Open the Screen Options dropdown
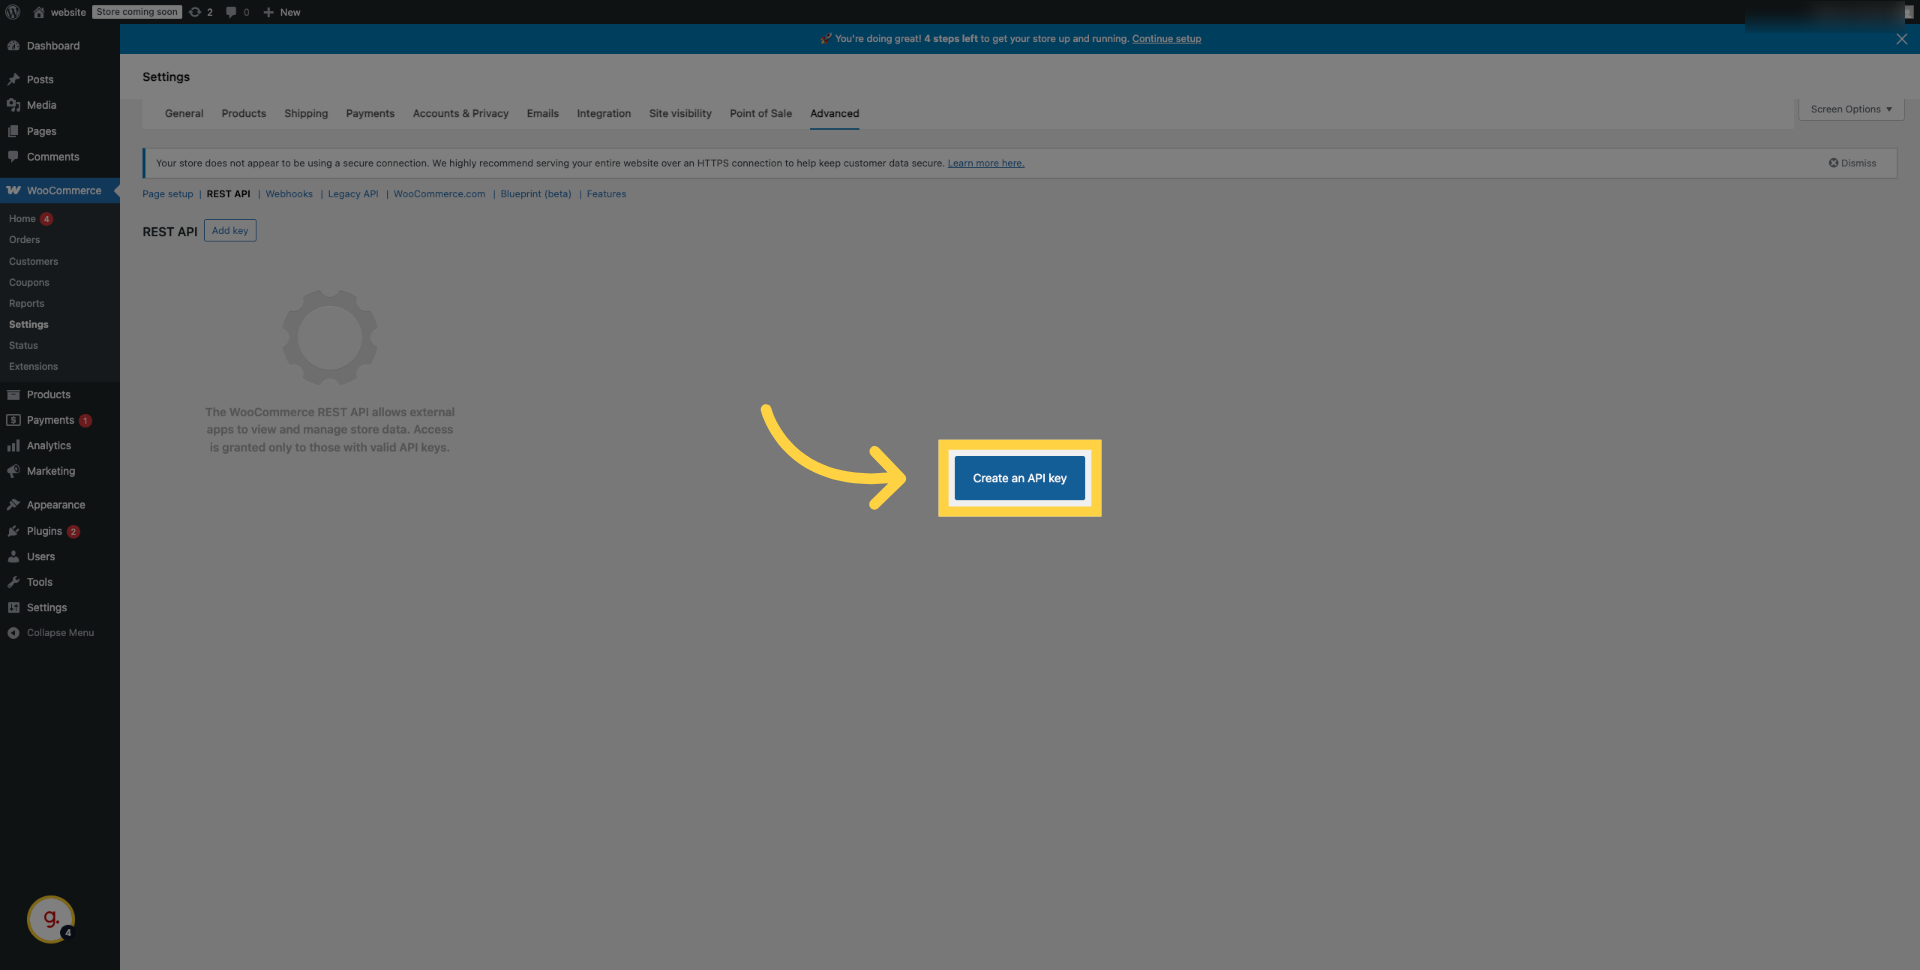Image resolution: width=1920 pixels, height=970 pixels. [1849, 109]
